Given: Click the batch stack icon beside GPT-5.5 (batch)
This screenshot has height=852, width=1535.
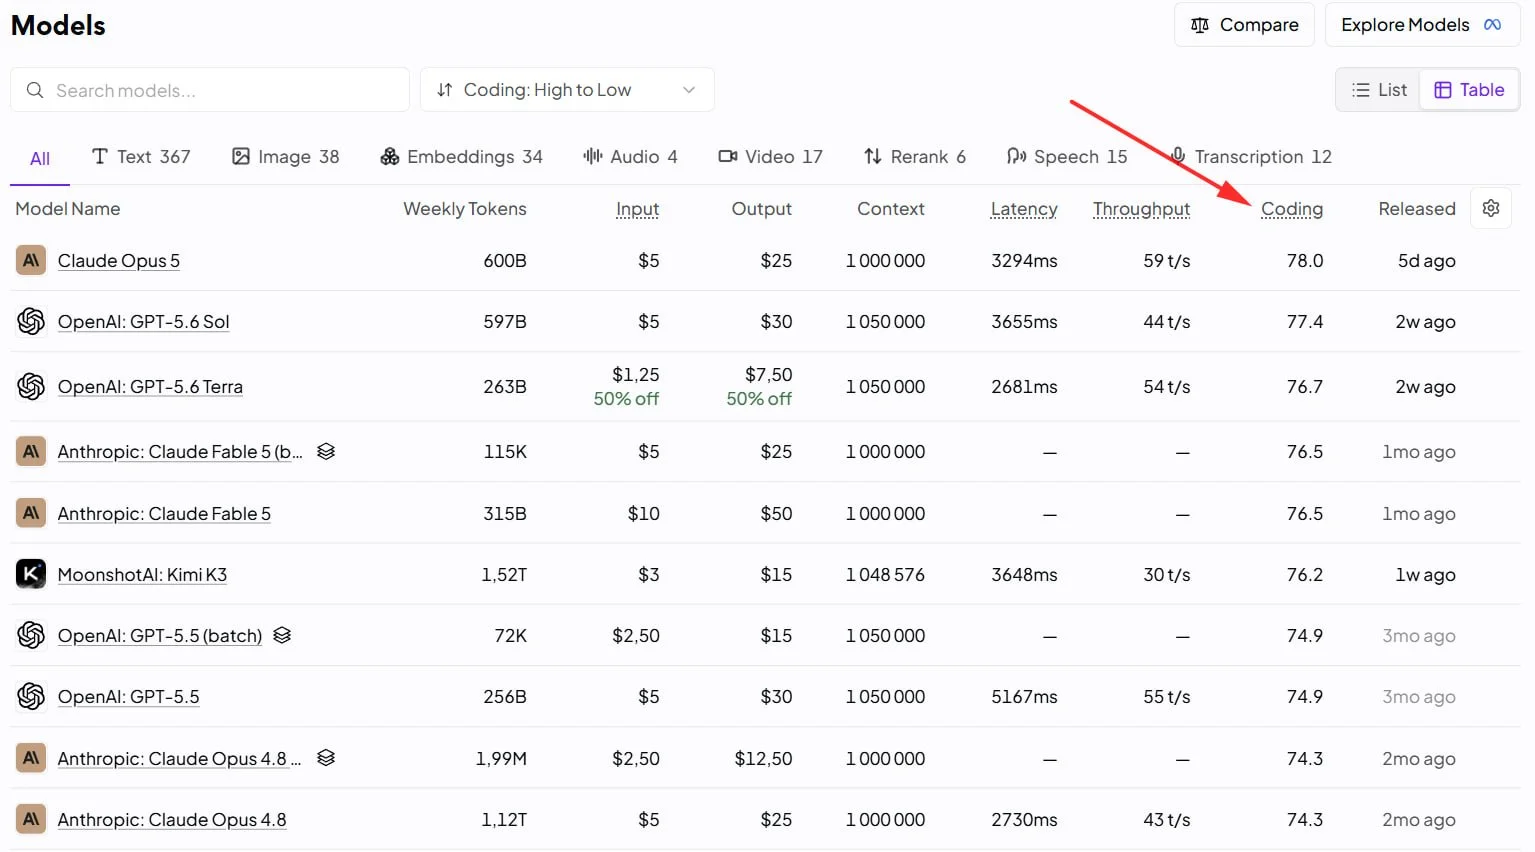Looking at the screenshot, I should click(x=282, y=635).
